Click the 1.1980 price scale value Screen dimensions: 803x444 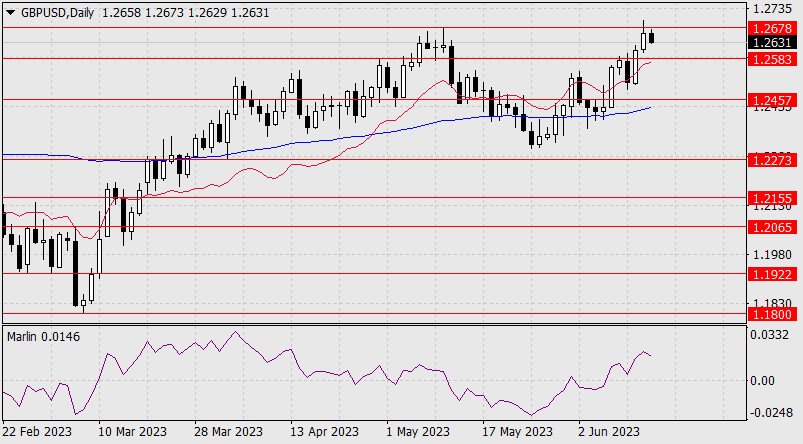(x=772, y=255)
